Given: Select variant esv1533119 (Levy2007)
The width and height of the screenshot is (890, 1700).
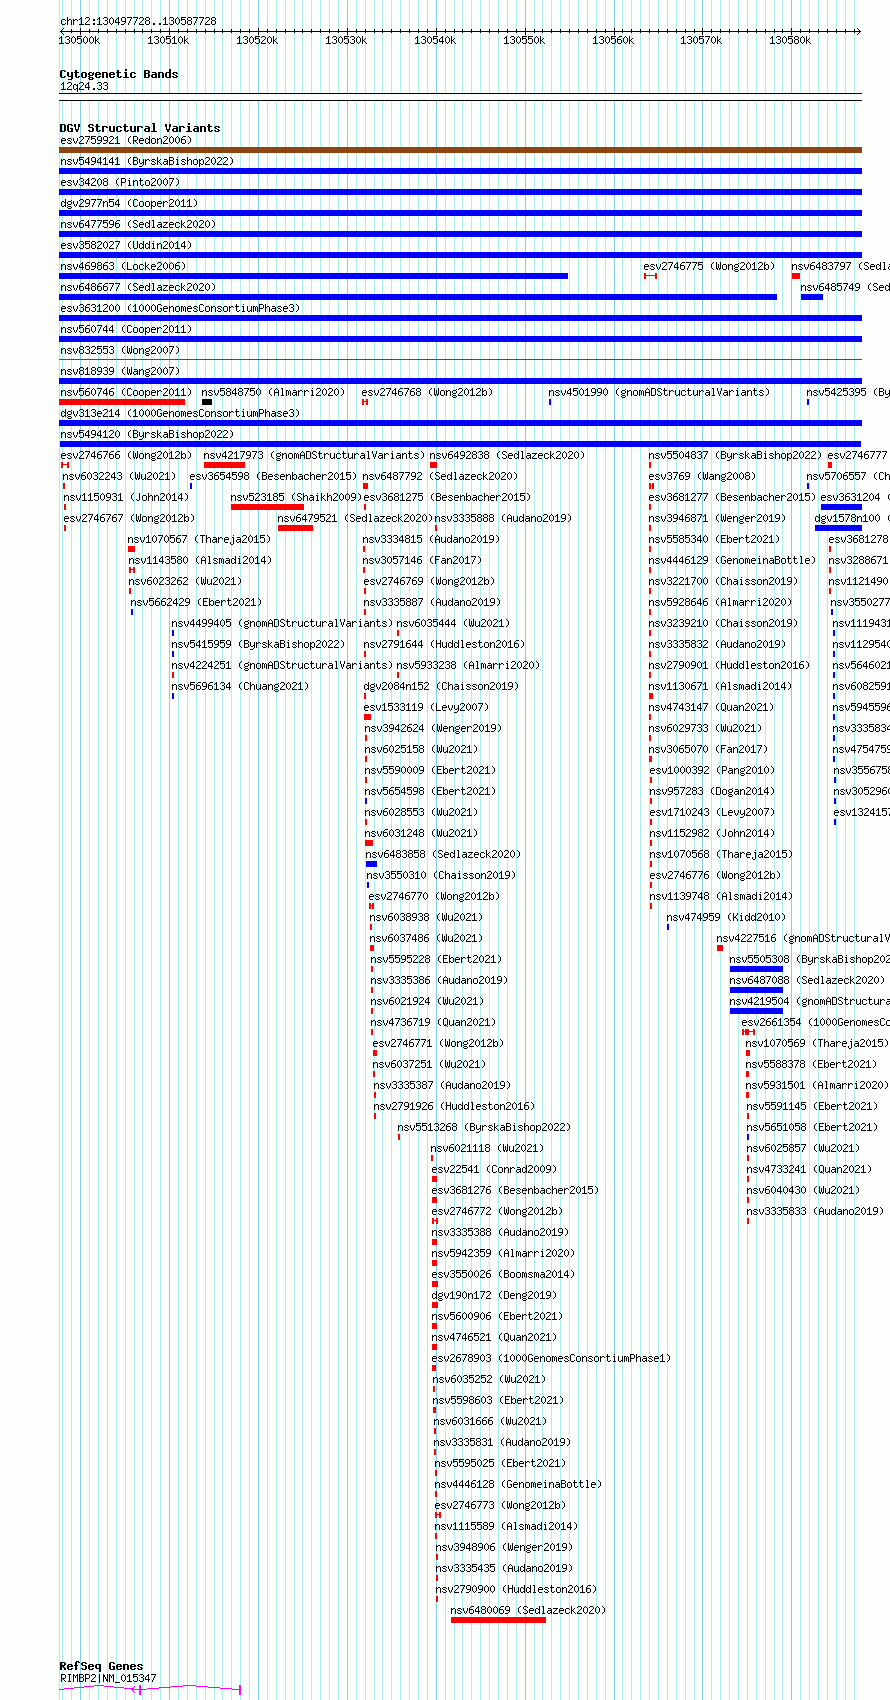Looking at the screenshot, I should point(426,707).
